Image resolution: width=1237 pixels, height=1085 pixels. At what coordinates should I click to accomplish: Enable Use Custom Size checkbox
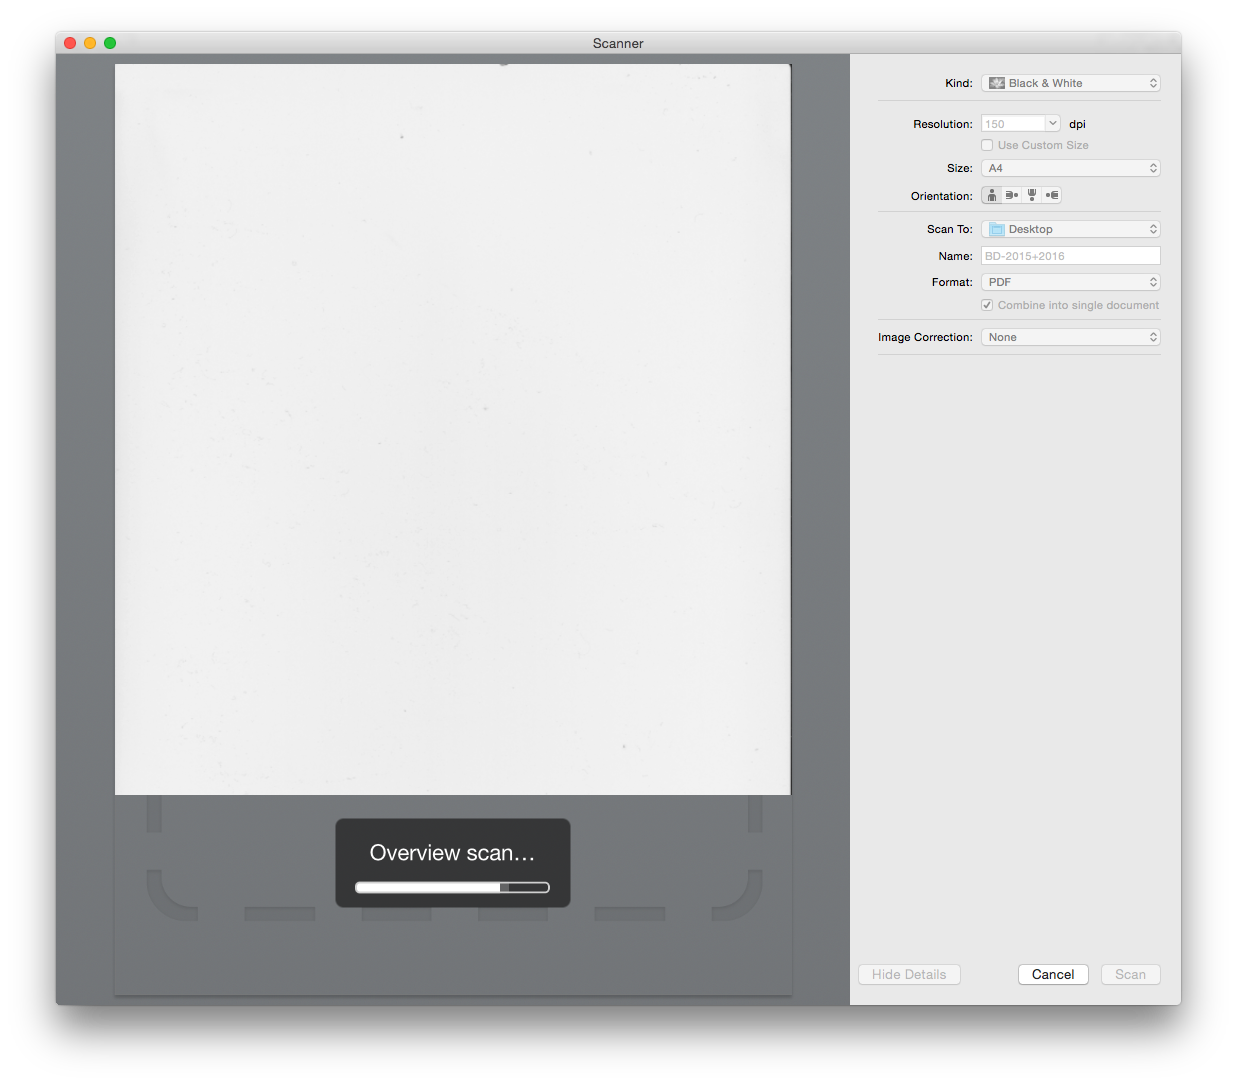pyautogui.click(x=987, y=145)
